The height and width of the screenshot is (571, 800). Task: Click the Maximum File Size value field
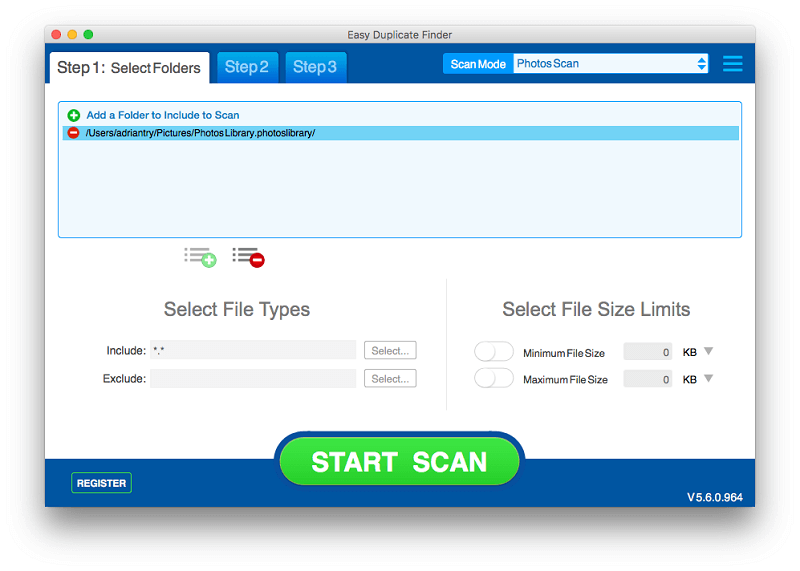pos(647,379)
